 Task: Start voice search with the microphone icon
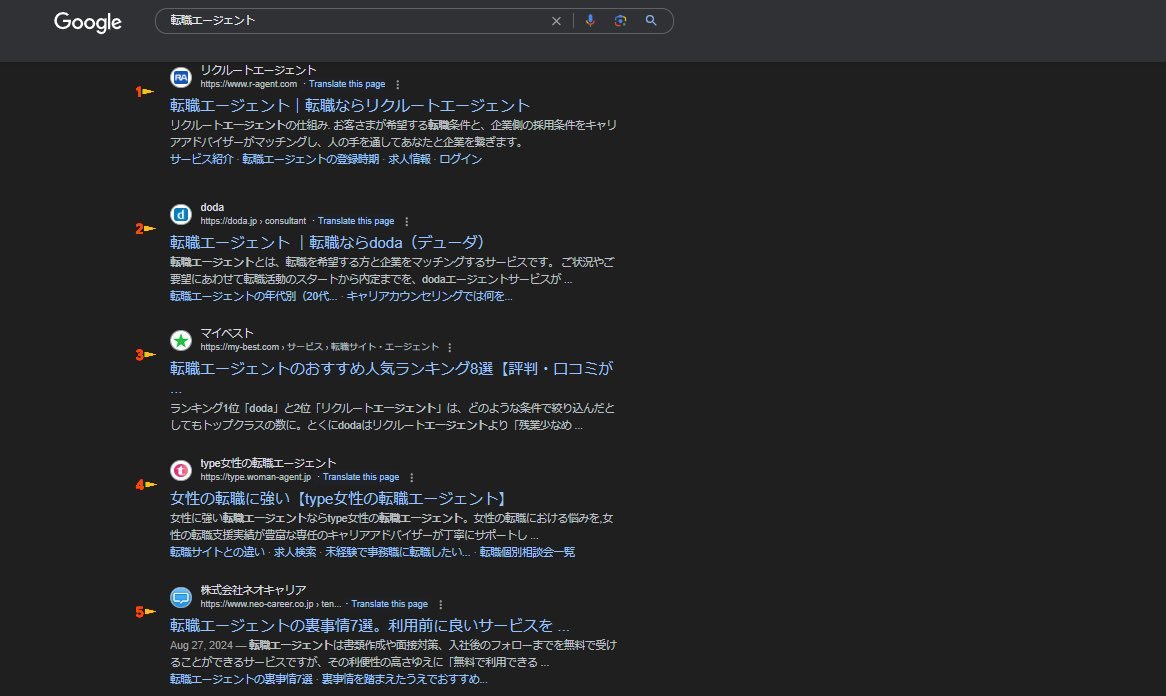(x=590, y=21)
